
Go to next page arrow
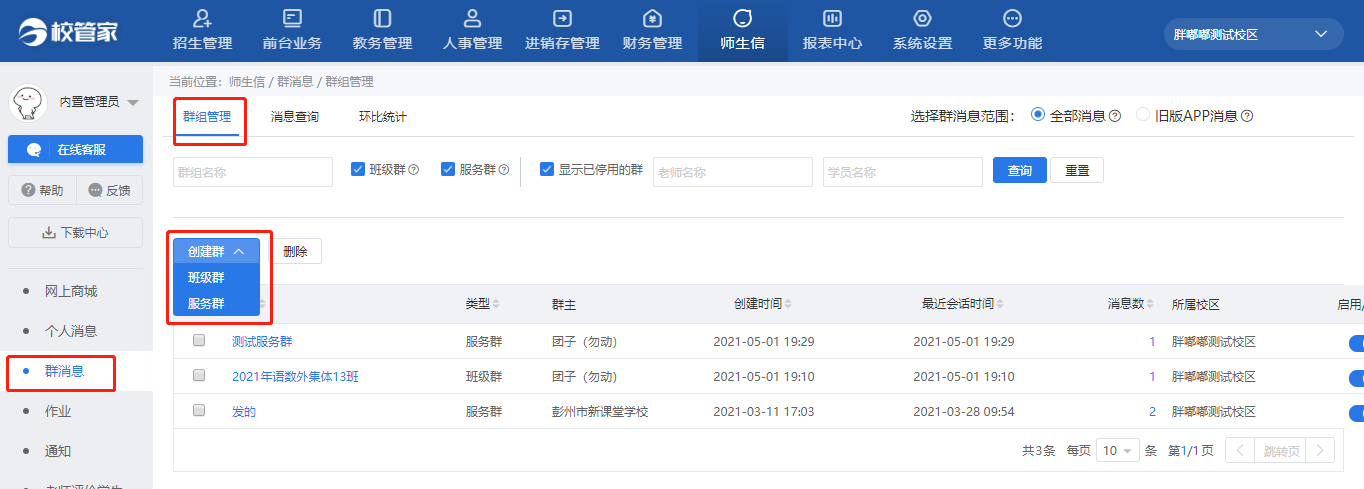(1322, 450)
